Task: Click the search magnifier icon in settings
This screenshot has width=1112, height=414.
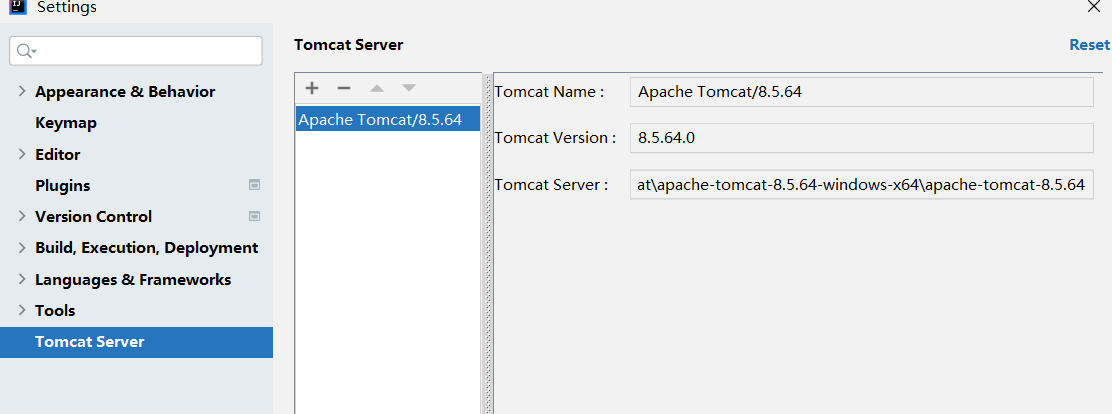Action: (x=26, y=50)
